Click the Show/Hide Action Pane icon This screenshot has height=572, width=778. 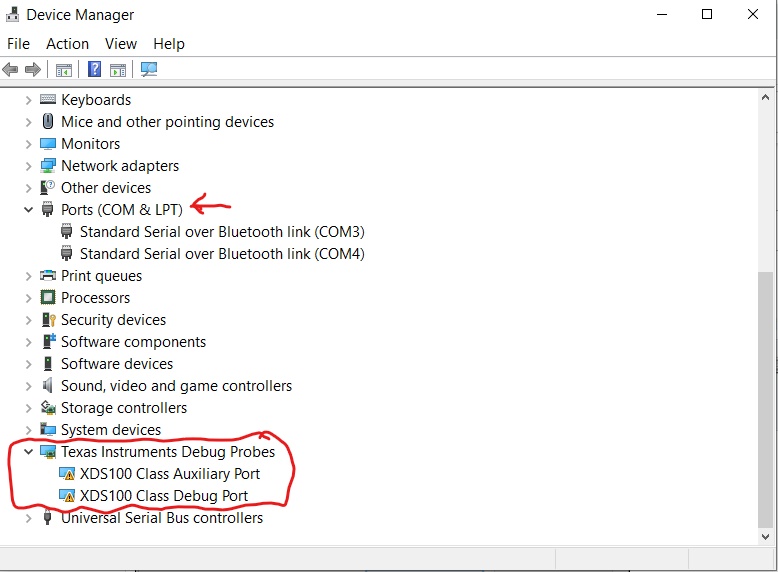point(118,70)
